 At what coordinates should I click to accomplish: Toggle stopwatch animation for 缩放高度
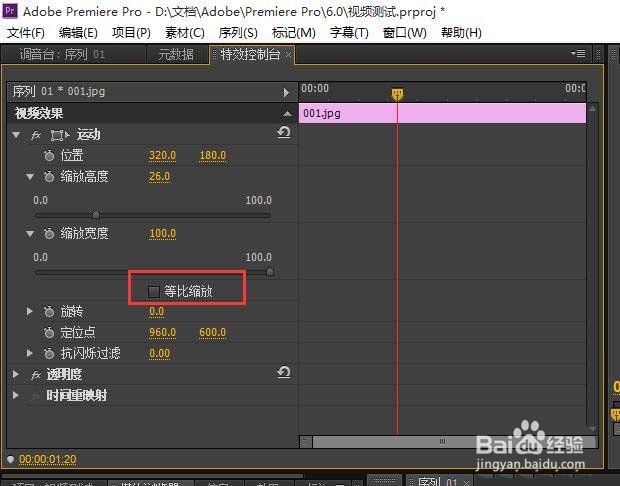click(x=49, y=176)
